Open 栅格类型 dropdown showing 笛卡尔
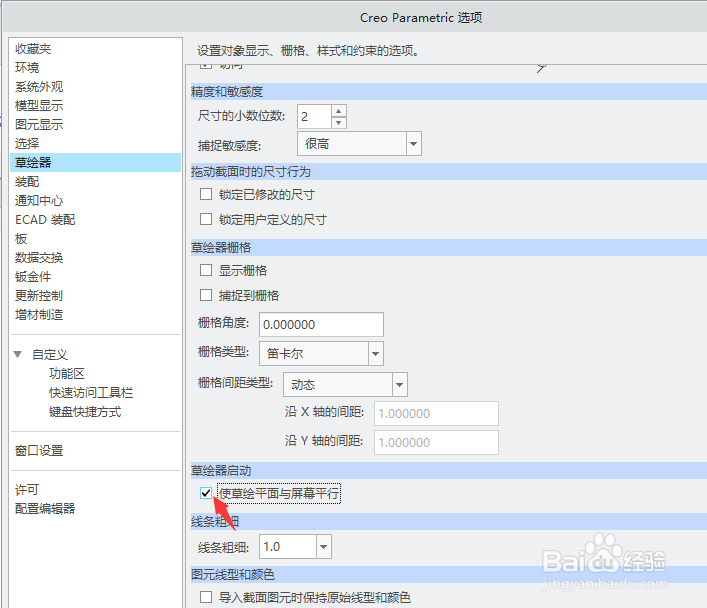This screenshot has height=608, width=707. click(321, 353)
